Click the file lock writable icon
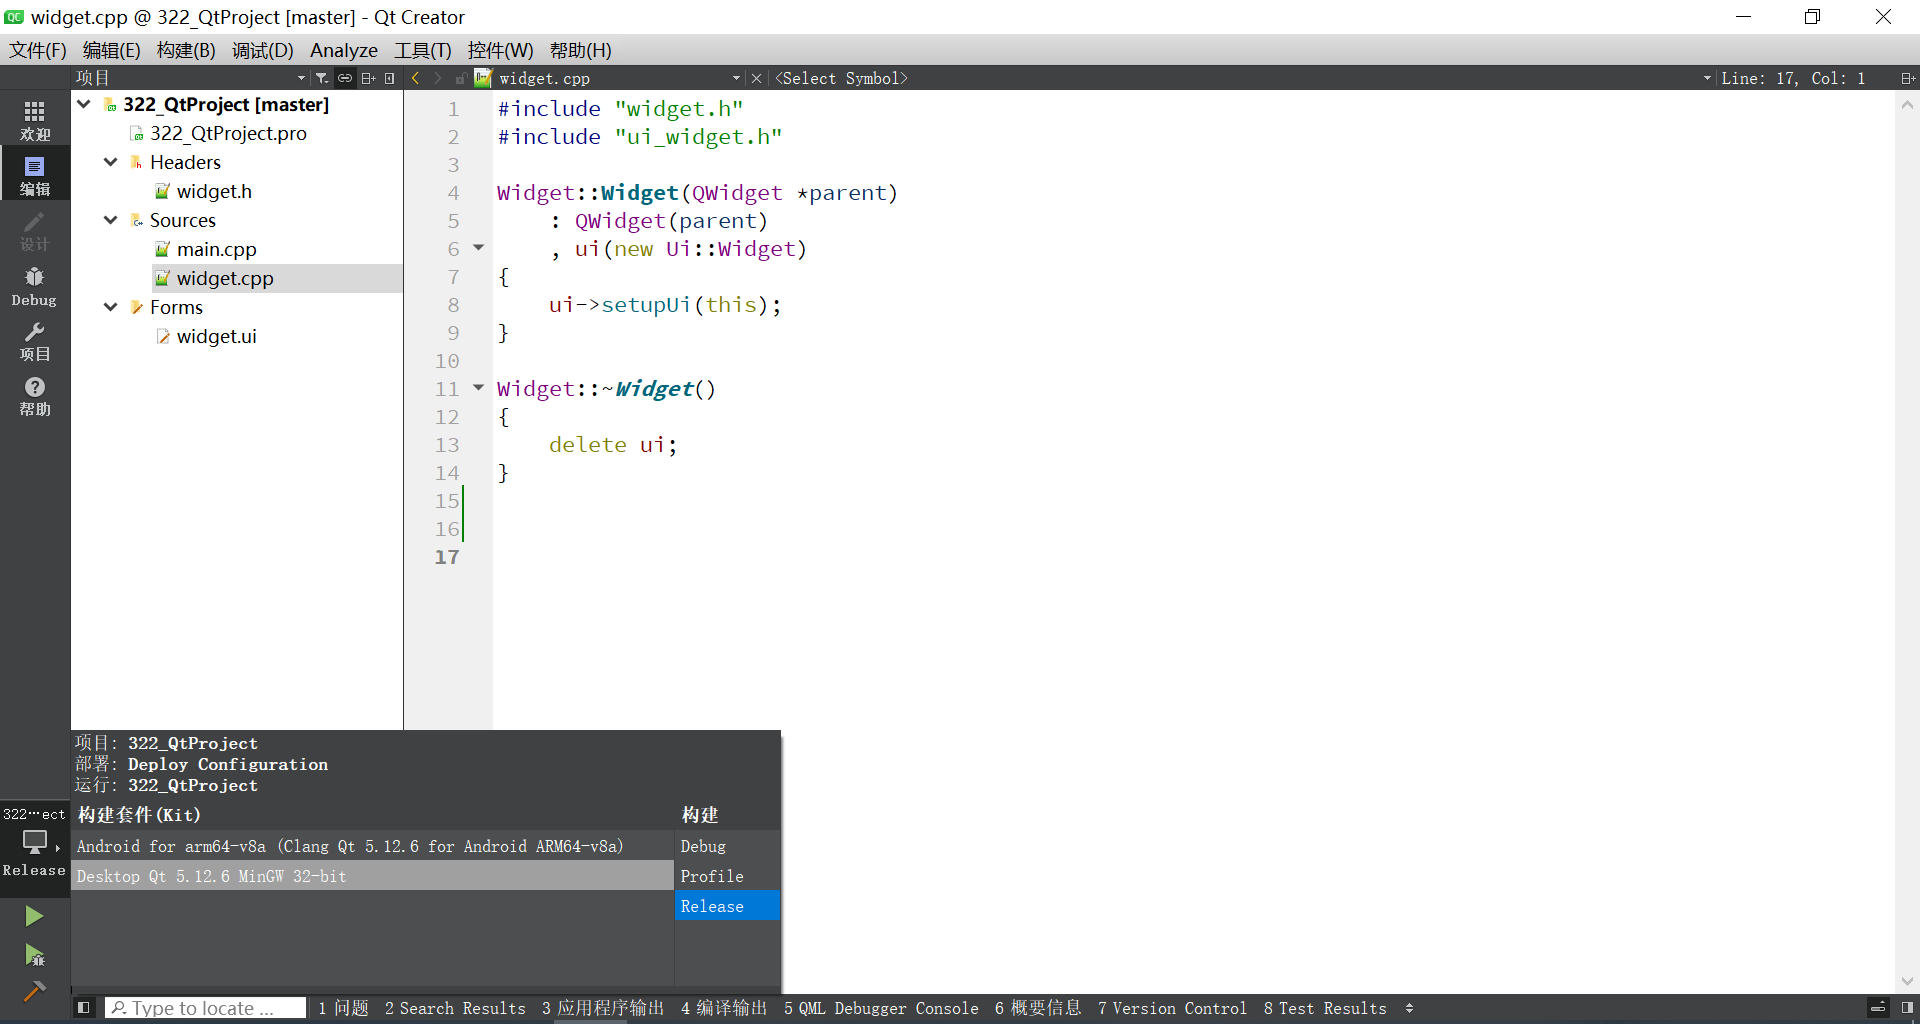Screen dimensions: 1920x1024 click(x=460, y=78)
